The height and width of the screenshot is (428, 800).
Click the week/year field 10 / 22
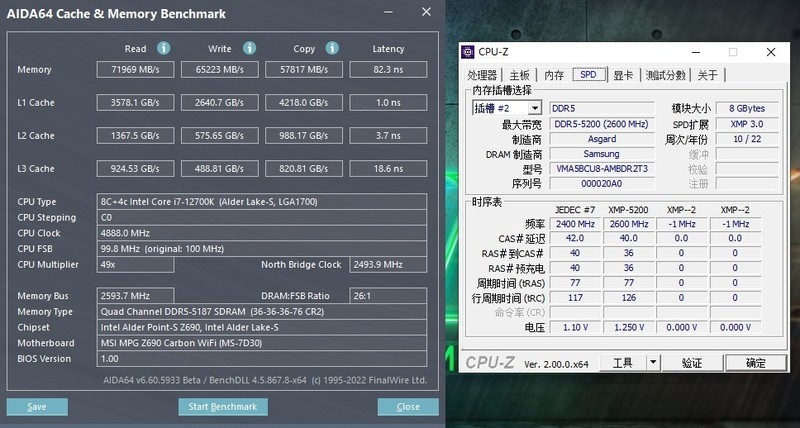747,139
